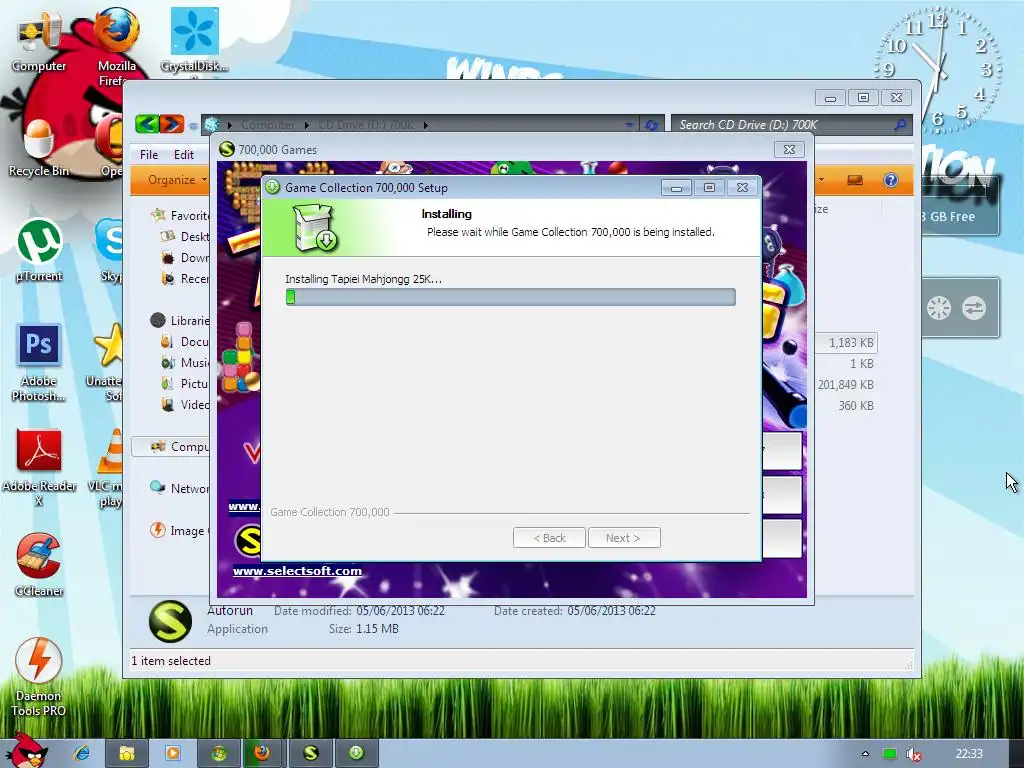
Task: Click the swap arrows icon in desktop gadget
Action: [974, 308]
